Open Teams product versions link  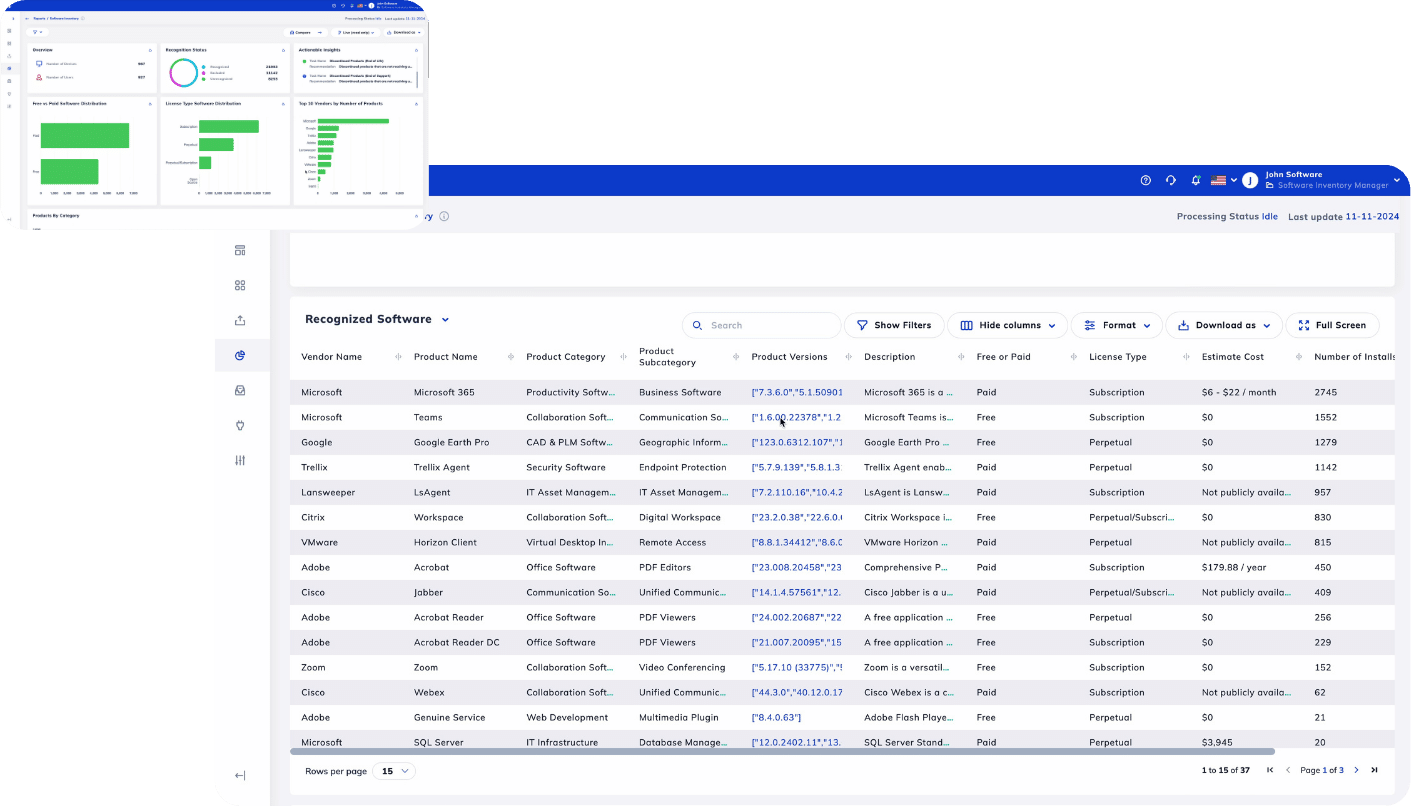point(797,417)
